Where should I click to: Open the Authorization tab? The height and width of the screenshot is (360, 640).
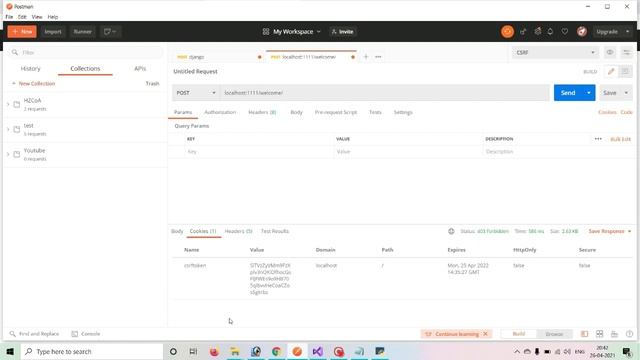(220, 112)
